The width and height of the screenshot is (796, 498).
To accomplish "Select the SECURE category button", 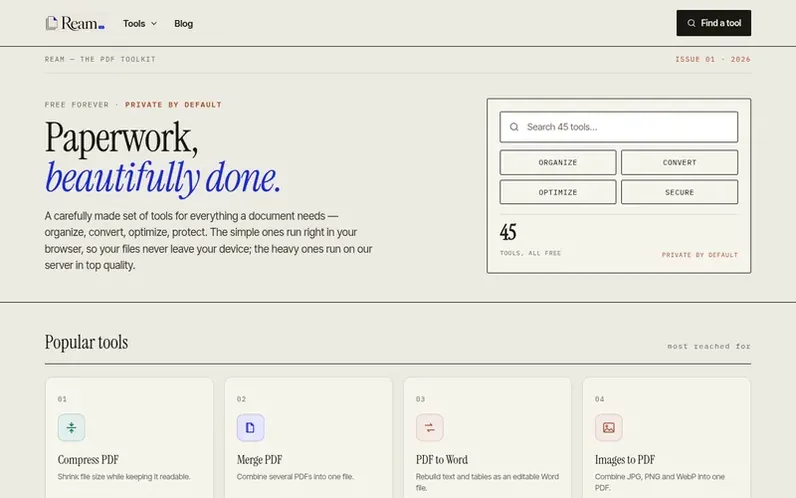I will click(679, 192).
